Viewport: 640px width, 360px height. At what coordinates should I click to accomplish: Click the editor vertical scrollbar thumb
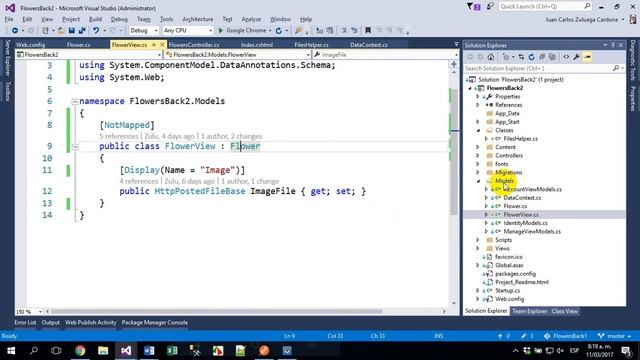453,151
